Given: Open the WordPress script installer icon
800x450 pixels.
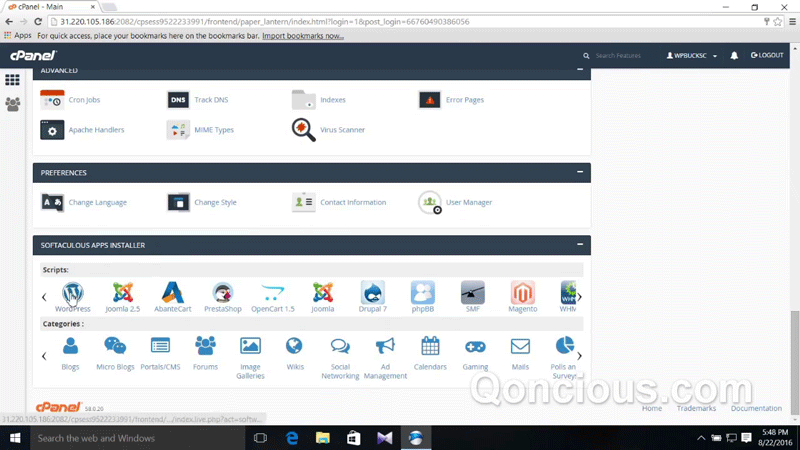Looking at the screenshot, I should click(72, 293).
